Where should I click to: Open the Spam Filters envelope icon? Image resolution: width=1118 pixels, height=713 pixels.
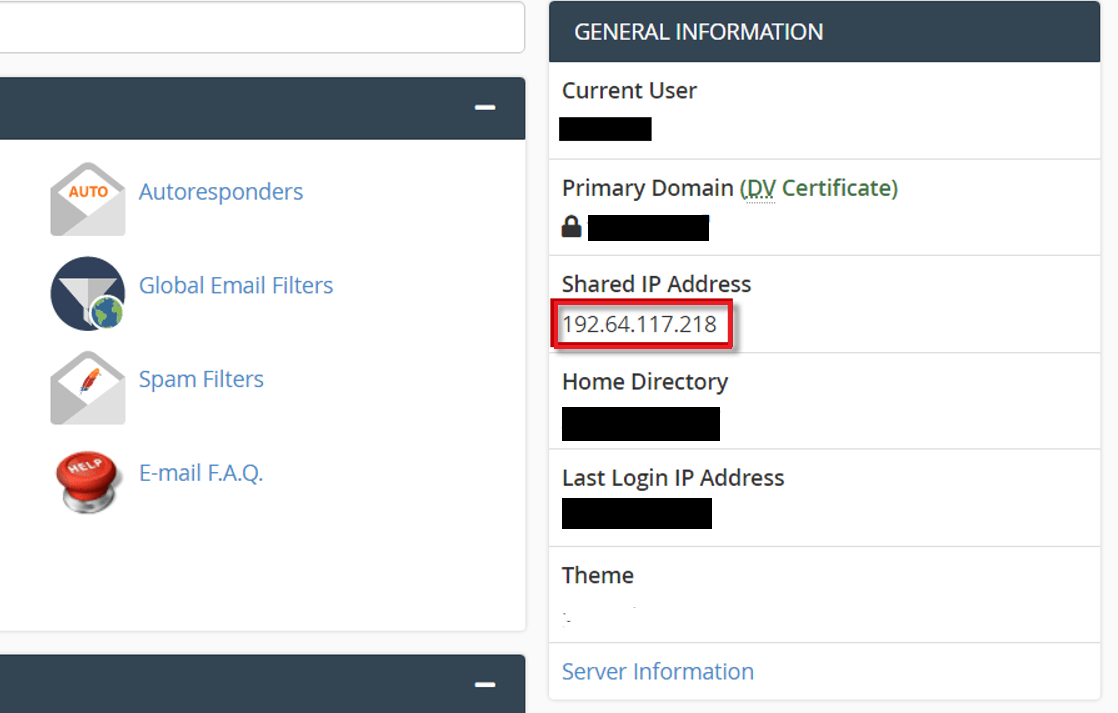point(88,387)
